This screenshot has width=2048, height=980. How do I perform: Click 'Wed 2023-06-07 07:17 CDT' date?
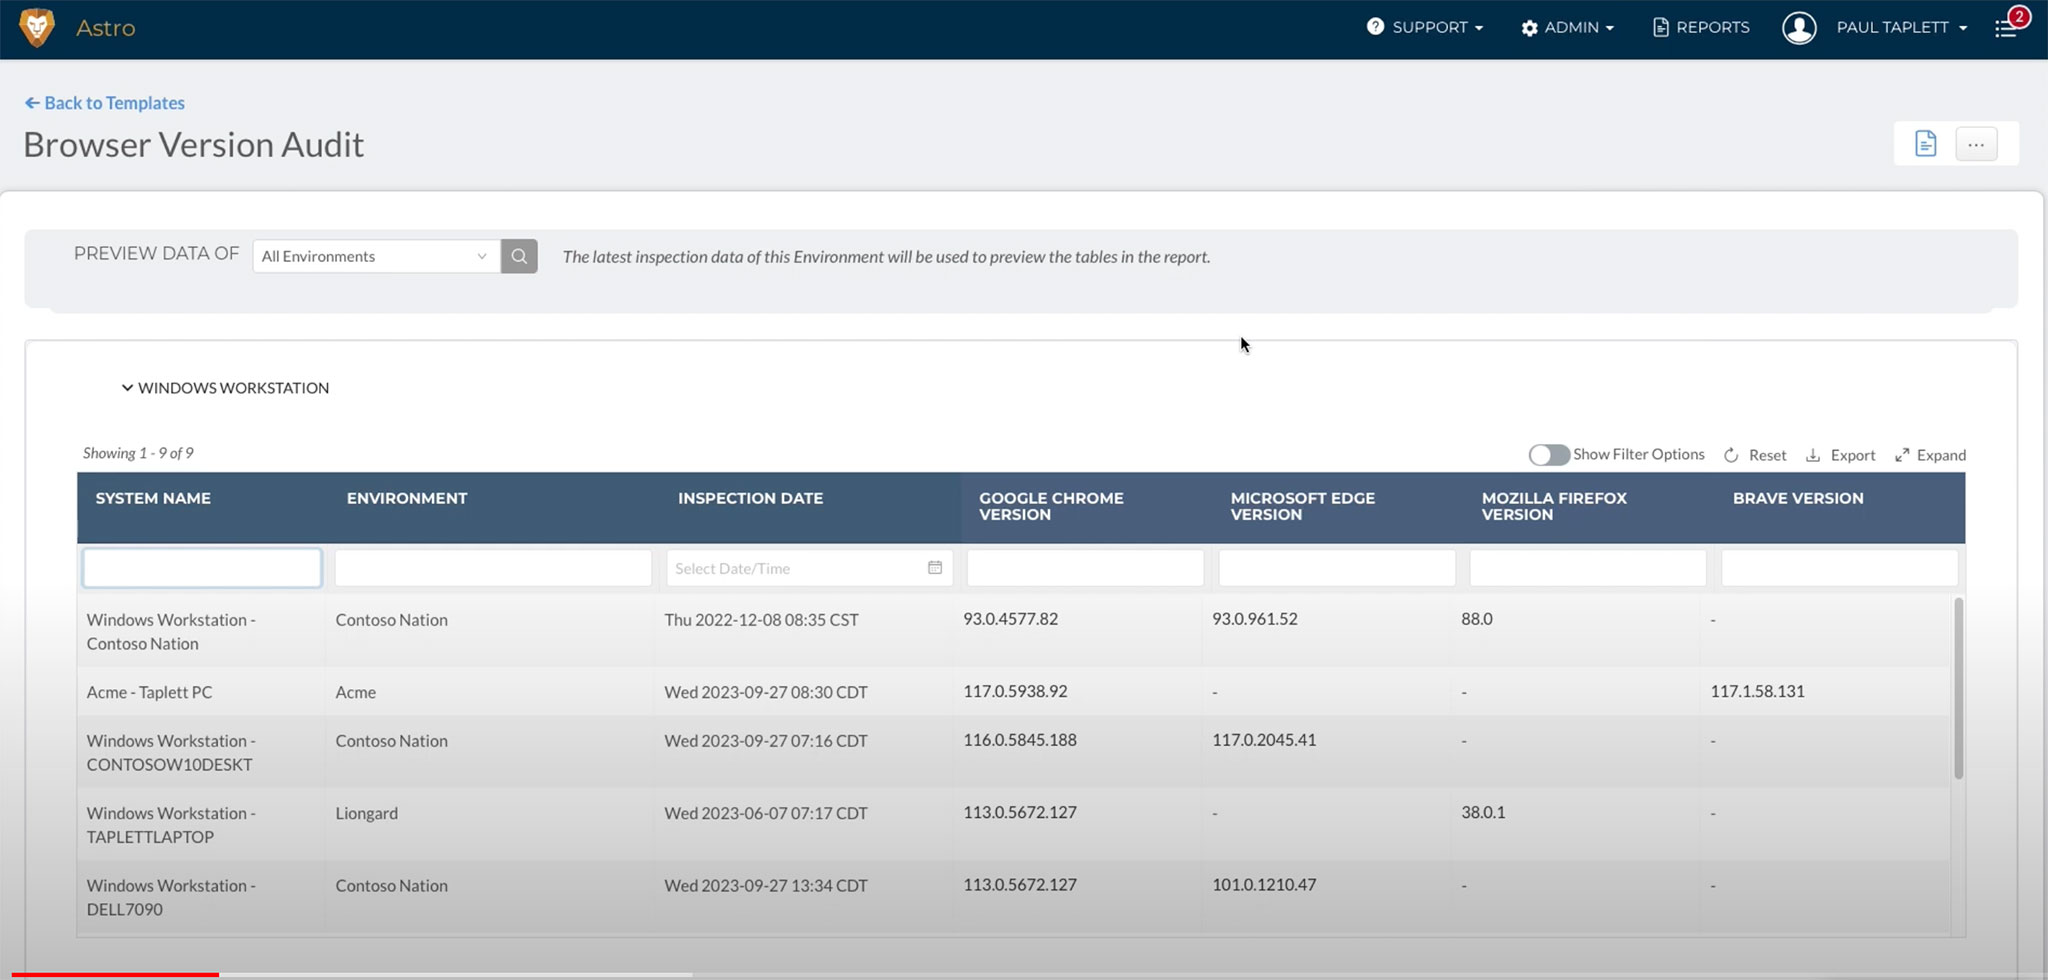pos(765,813)
